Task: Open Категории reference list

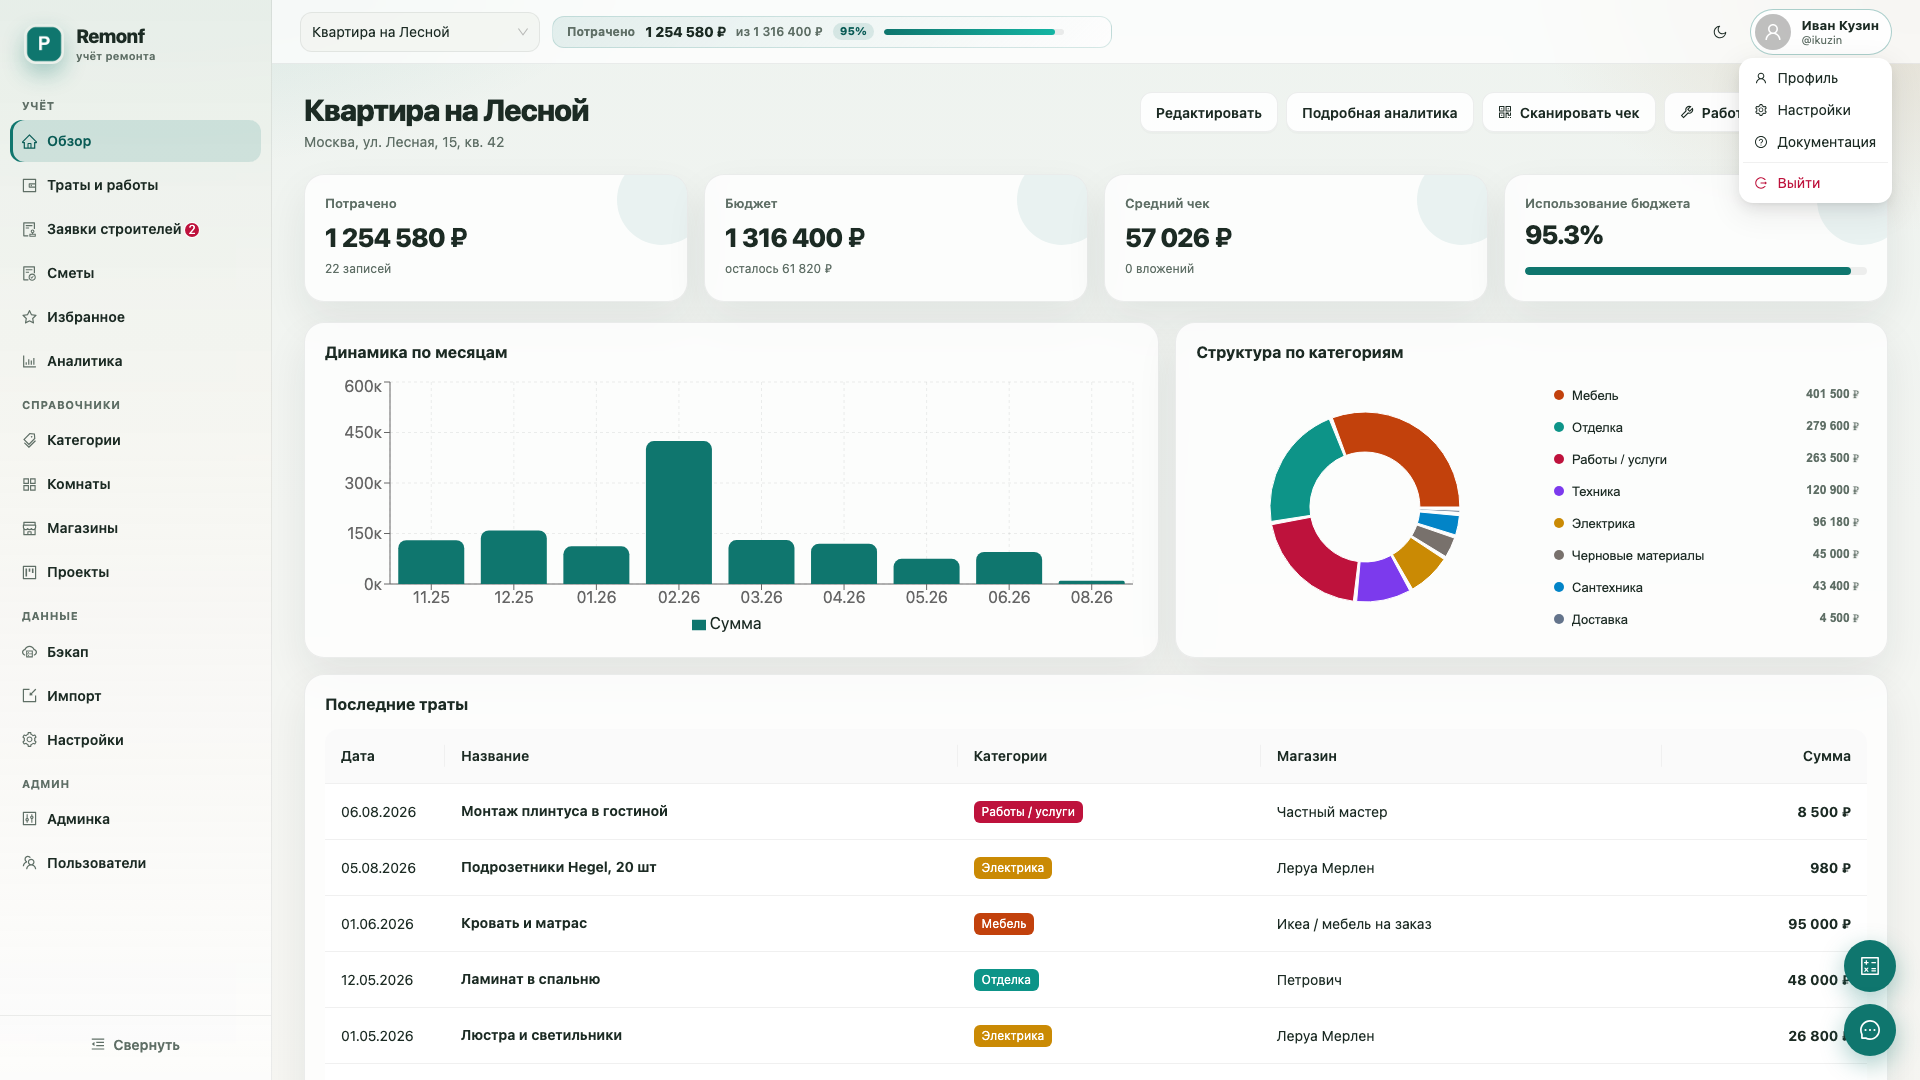Action: click(x=136, y=440)
